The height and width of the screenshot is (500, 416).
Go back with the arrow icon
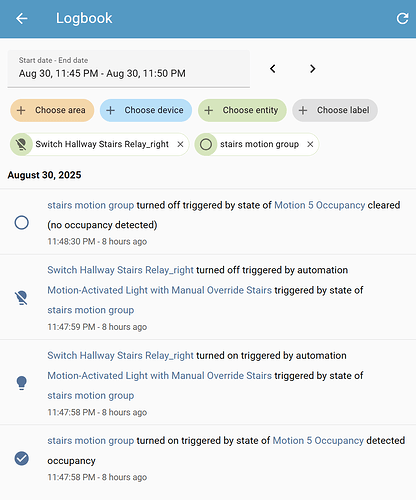pyautogui.click(x=22, y=18)
